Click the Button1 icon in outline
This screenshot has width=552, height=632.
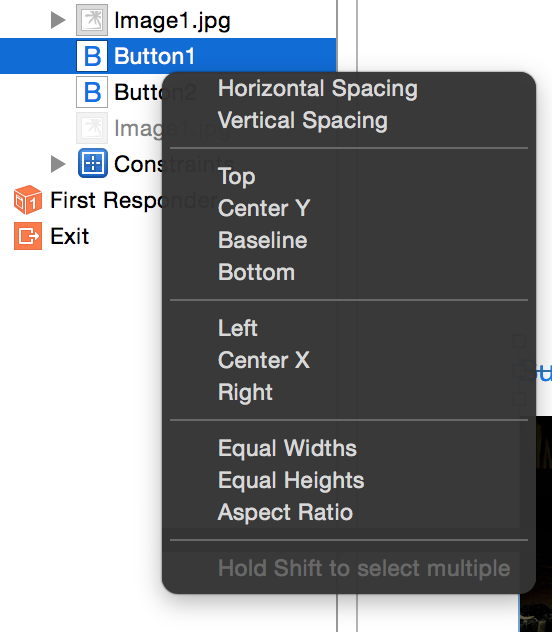[92, 56]
